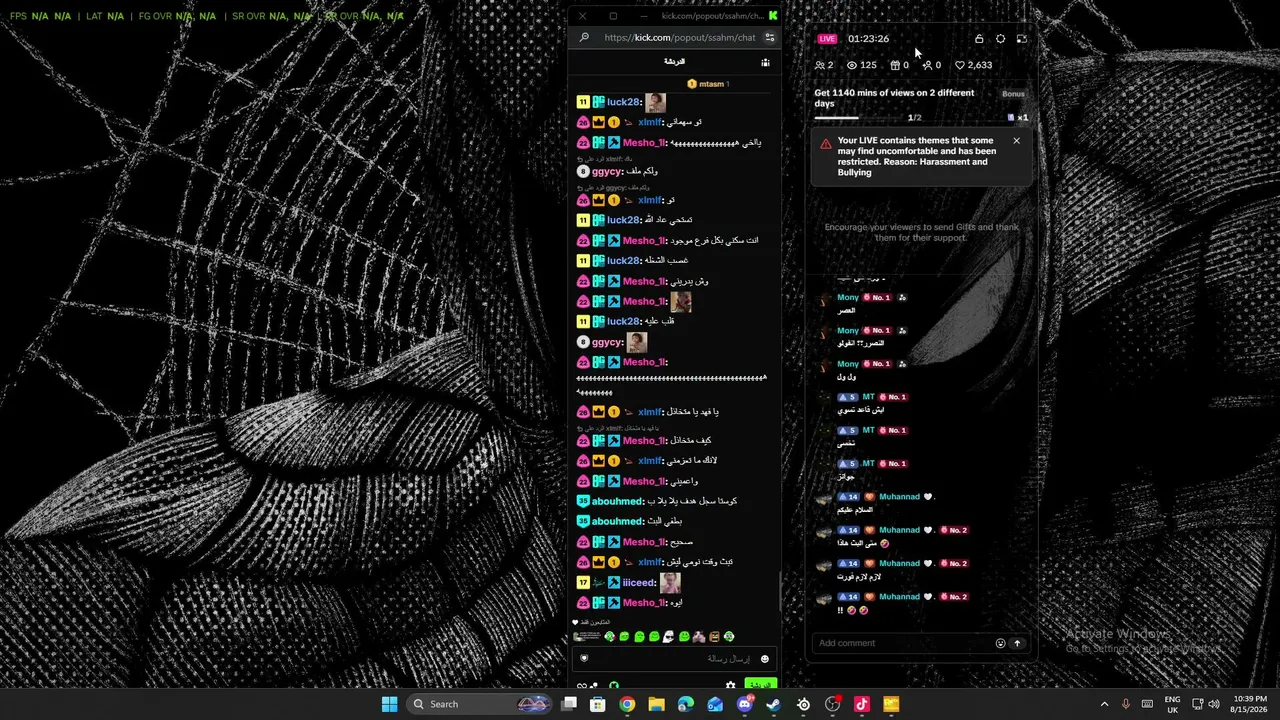Click the pinned mtasm gifter name

711,84
